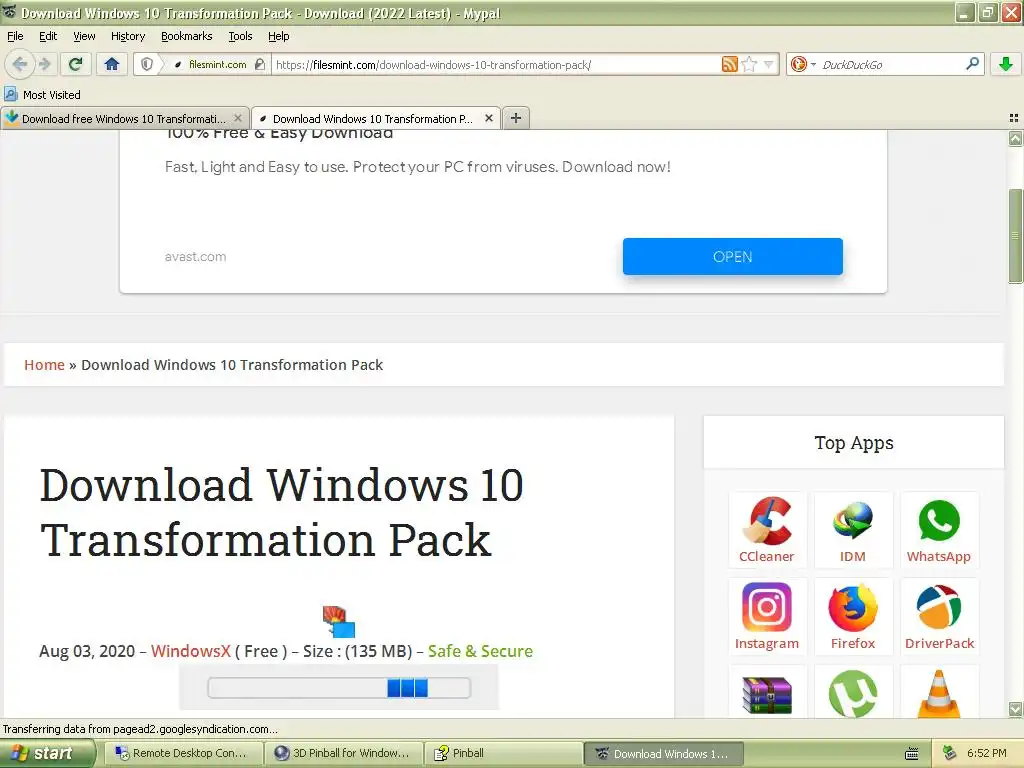Open the filesmint.com site identity label

[x=217, y=65]
